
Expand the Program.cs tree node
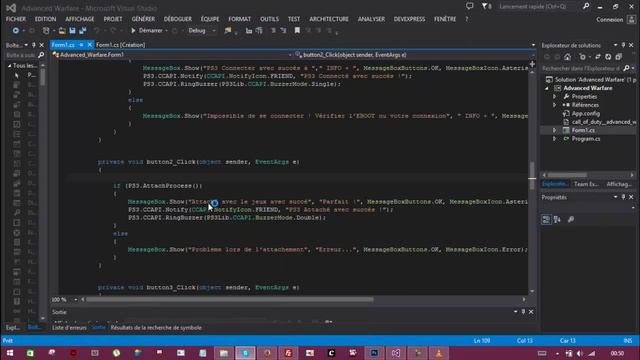554,139
